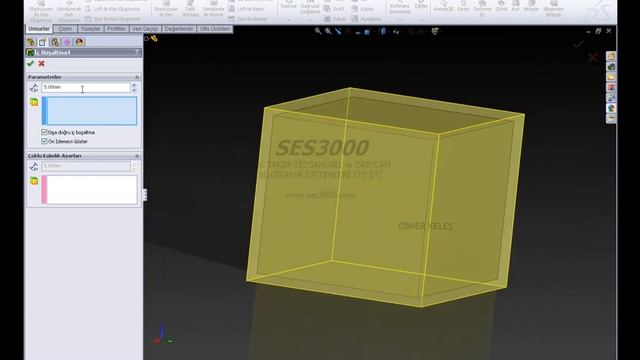
Task: Open the Profiller tab
Action: (x=116, y=29)
